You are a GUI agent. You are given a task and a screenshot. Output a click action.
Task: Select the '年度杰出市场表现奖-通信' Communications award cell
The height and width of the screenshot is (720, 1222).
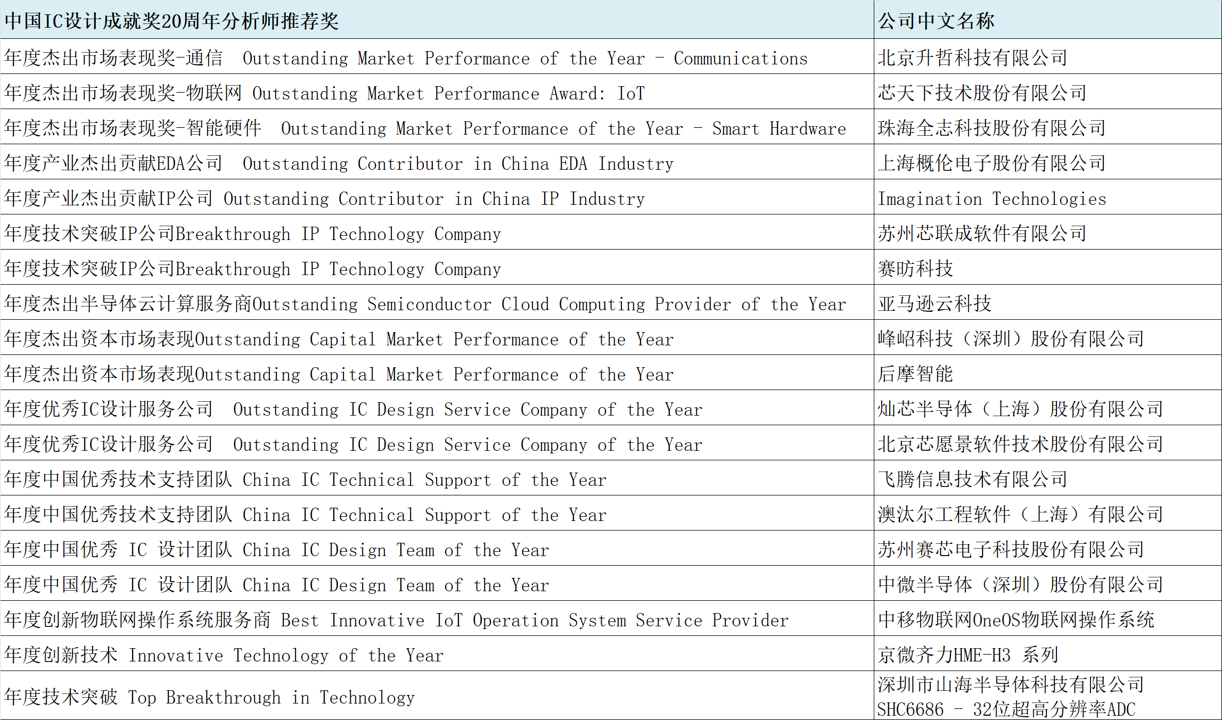point(437,57)
